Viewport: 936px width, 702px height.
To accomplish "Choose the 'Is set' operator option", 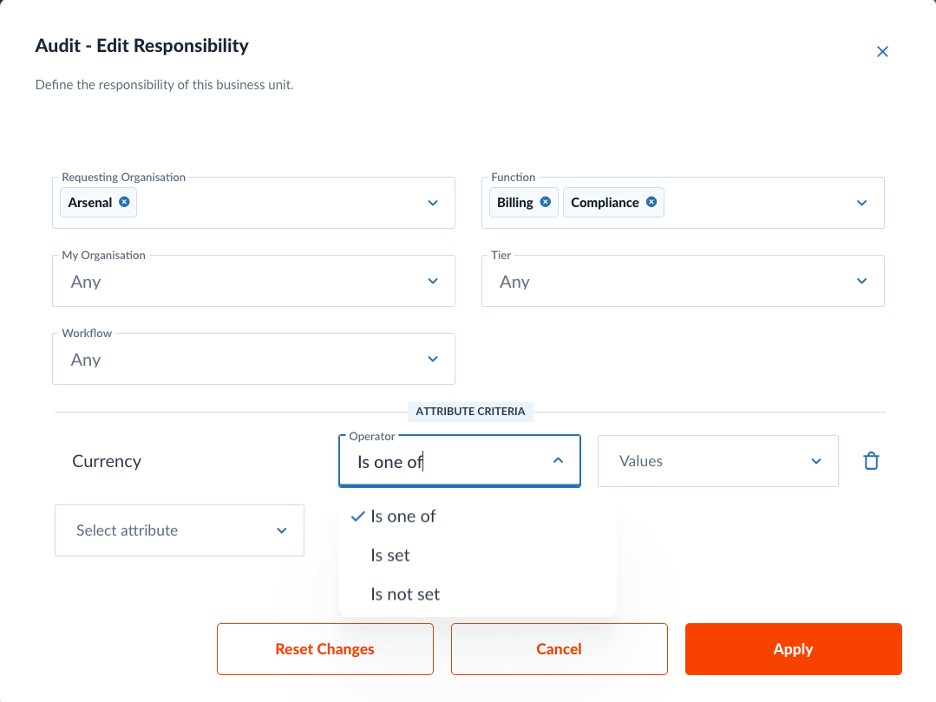I will 478,555.
